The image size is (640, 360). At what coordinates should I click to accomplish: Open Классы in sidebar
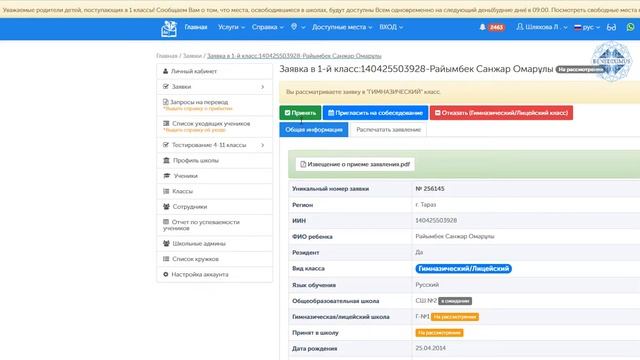[x=215, y=191]
